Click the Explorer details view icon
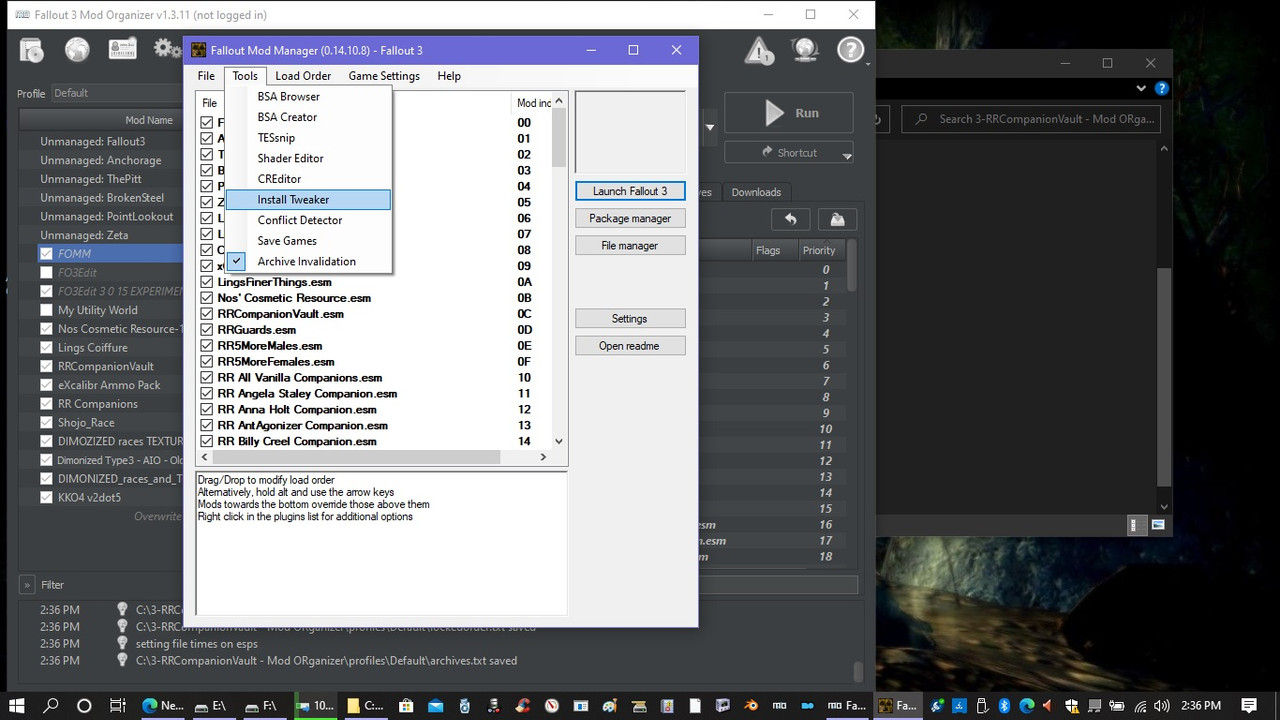 [1138, 524]
